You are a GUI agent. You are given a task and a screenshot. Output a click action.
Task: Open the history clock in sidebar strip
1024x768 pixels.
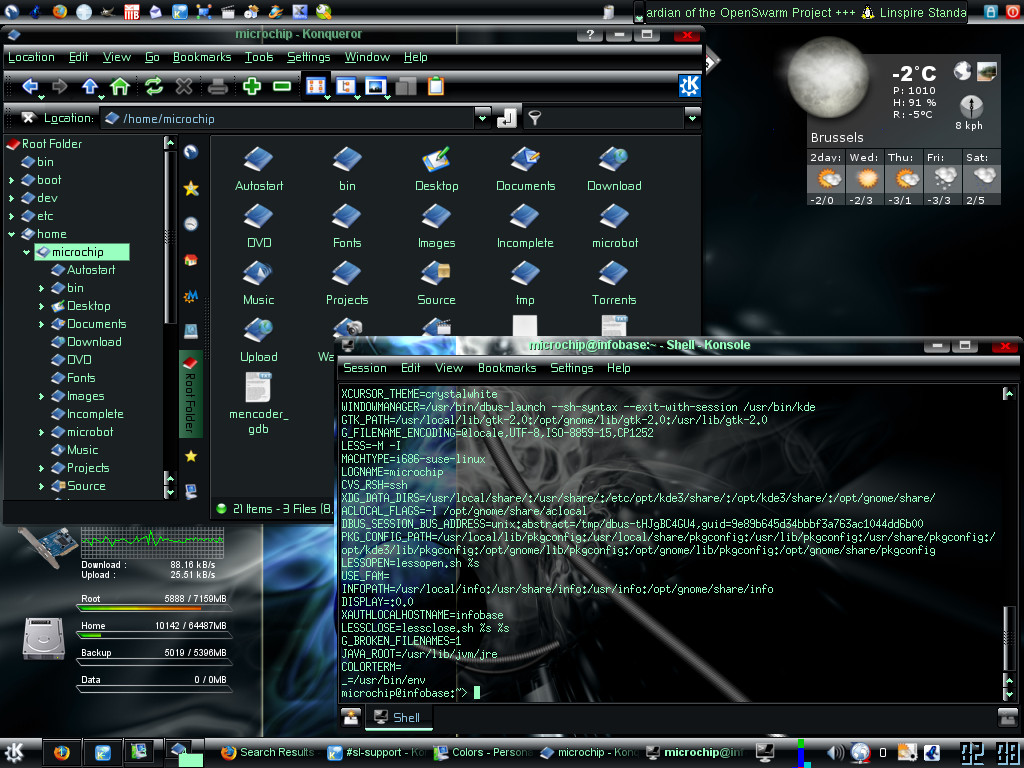191,224
